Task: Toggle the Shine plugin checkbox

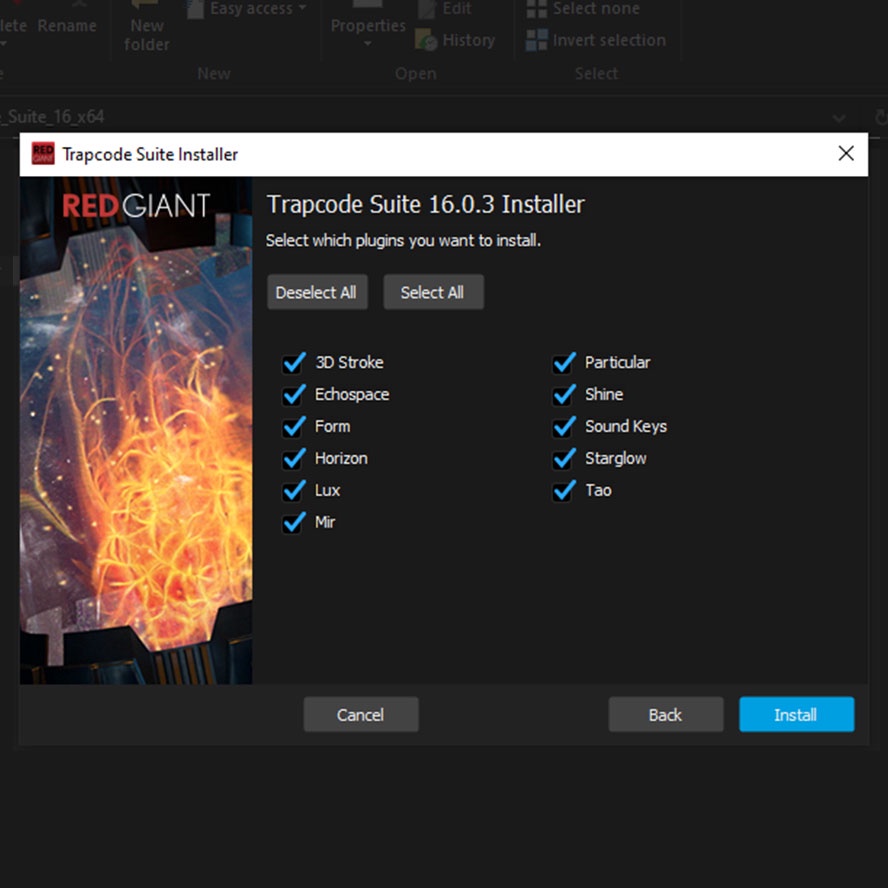Action: (564, 395)
